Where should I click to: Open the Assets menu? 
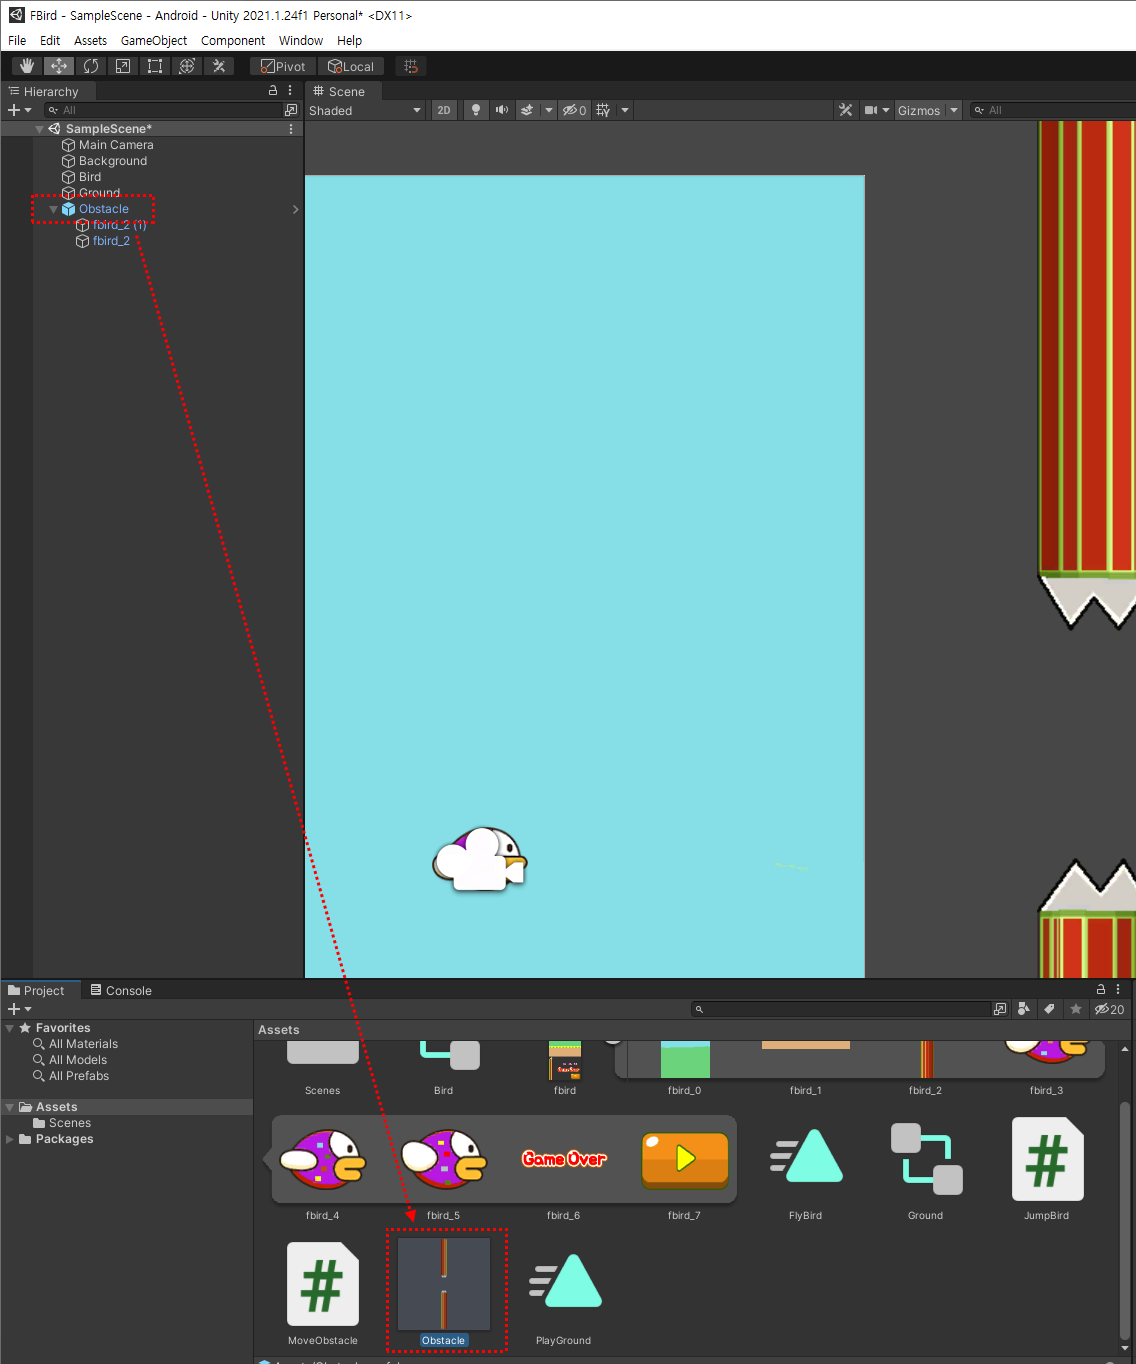tap(90, 40)
